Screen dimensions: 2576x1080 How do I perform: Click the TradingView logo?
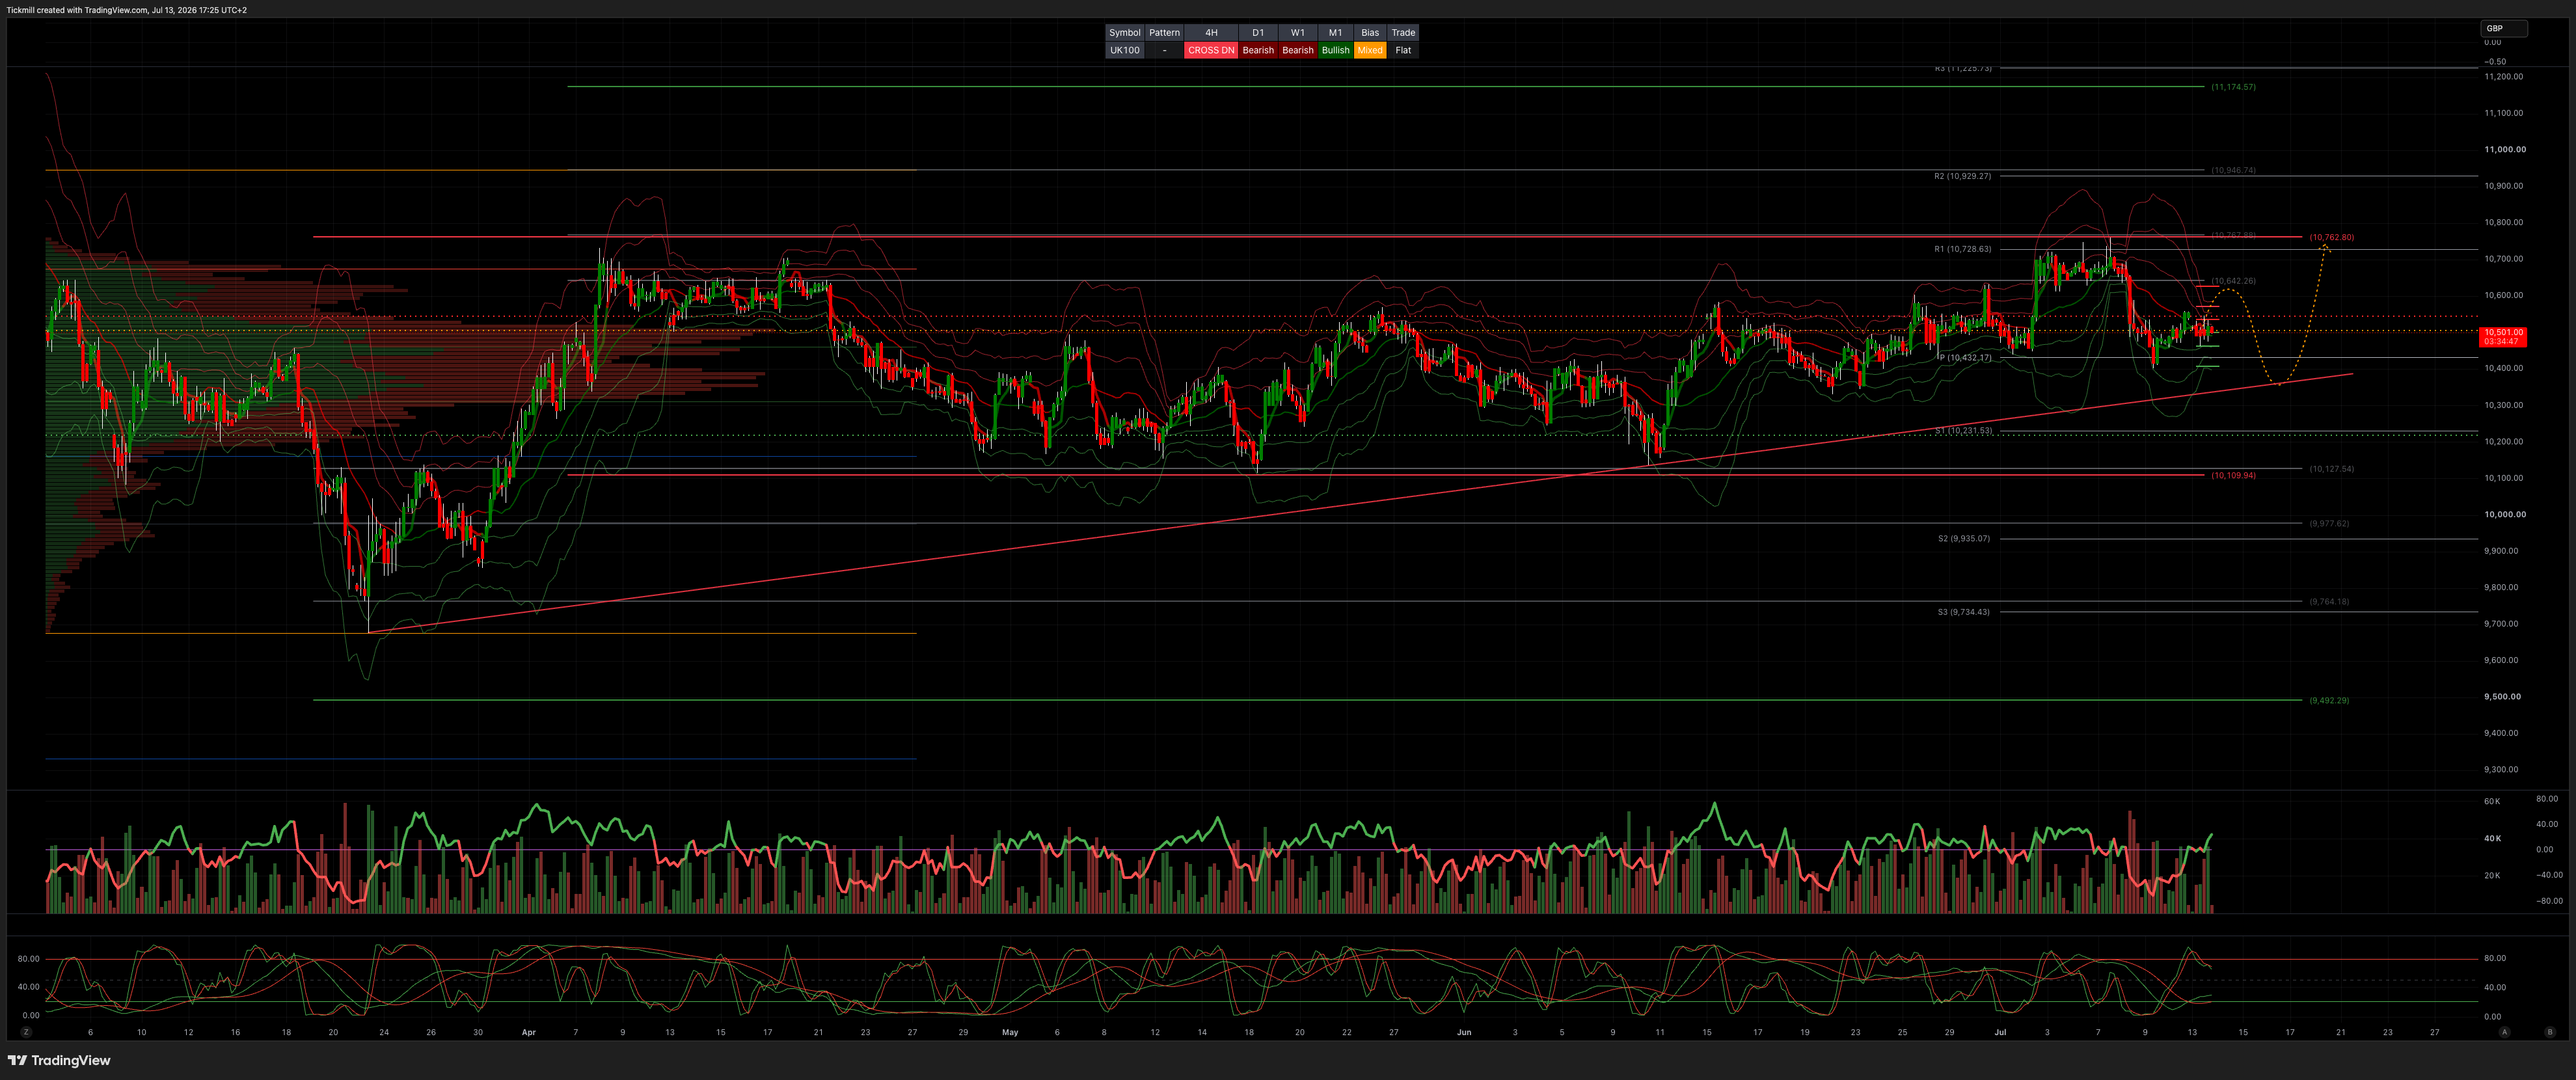tap(59, 1060)
